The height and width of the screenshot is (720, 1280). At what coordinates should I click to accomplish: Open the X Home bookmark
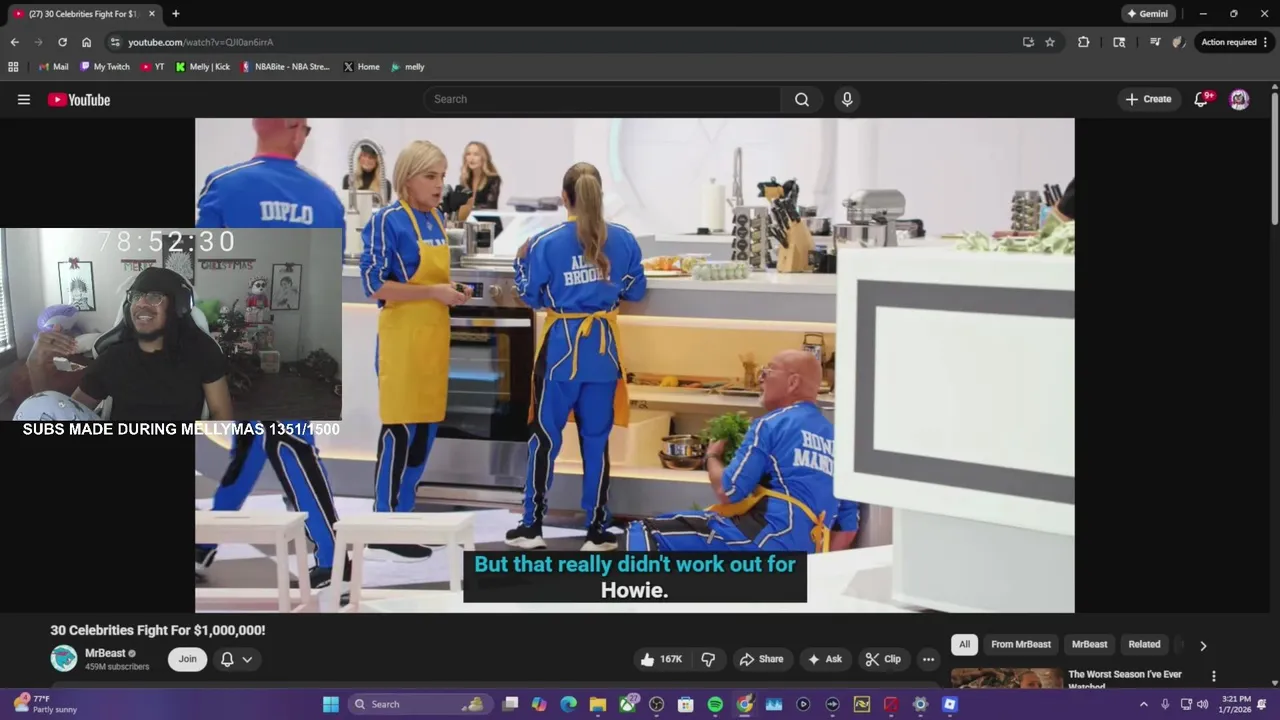(x=361, y=67)
